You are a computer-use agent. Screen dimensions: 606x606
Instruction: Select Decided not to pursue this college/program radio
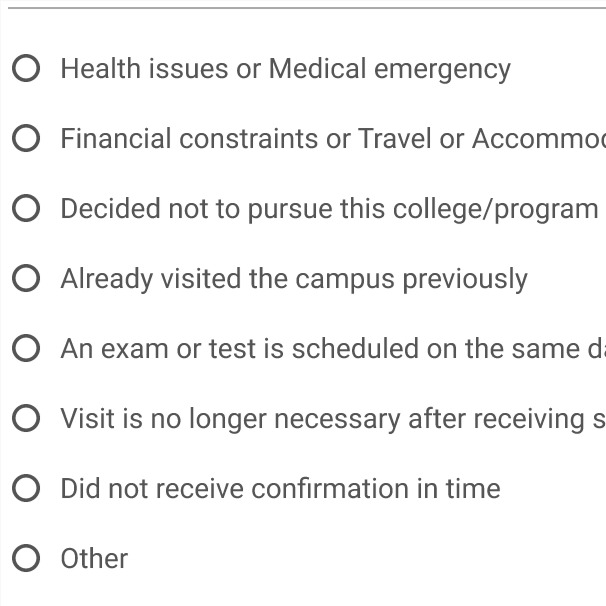coord(28,209)
